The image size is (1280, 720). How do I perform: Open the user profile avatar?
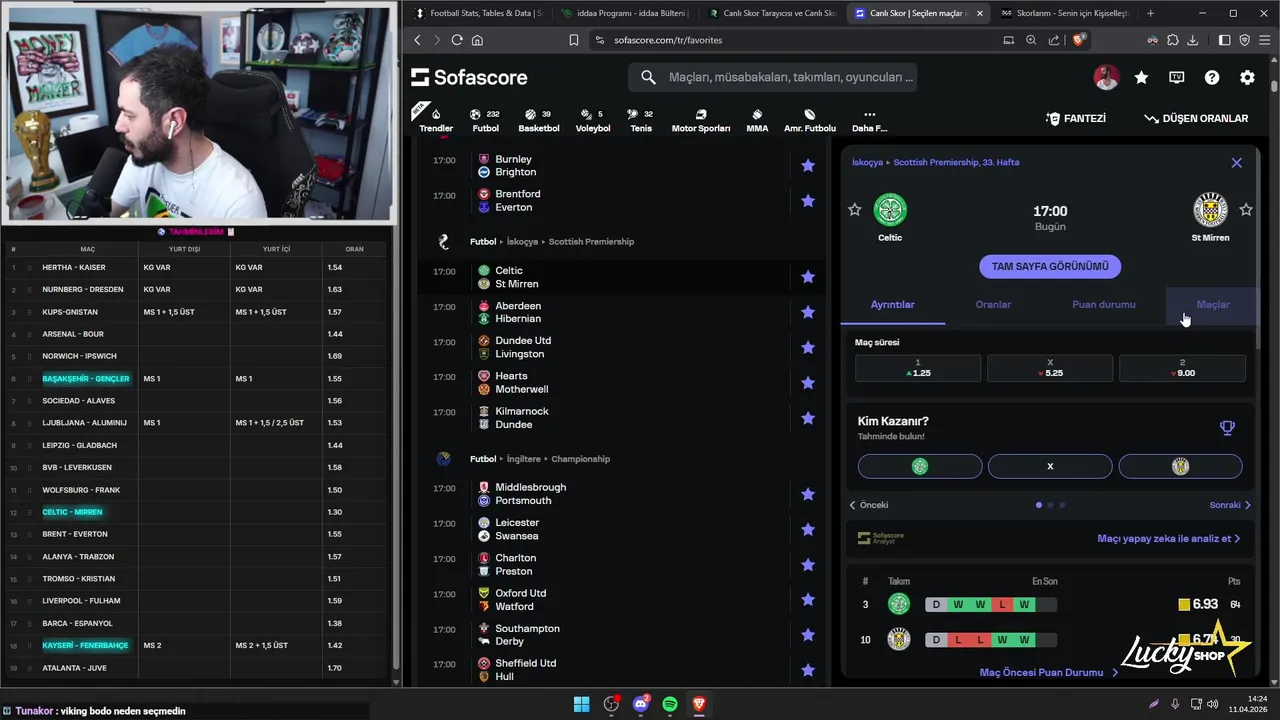click(x=1106, y=77)
